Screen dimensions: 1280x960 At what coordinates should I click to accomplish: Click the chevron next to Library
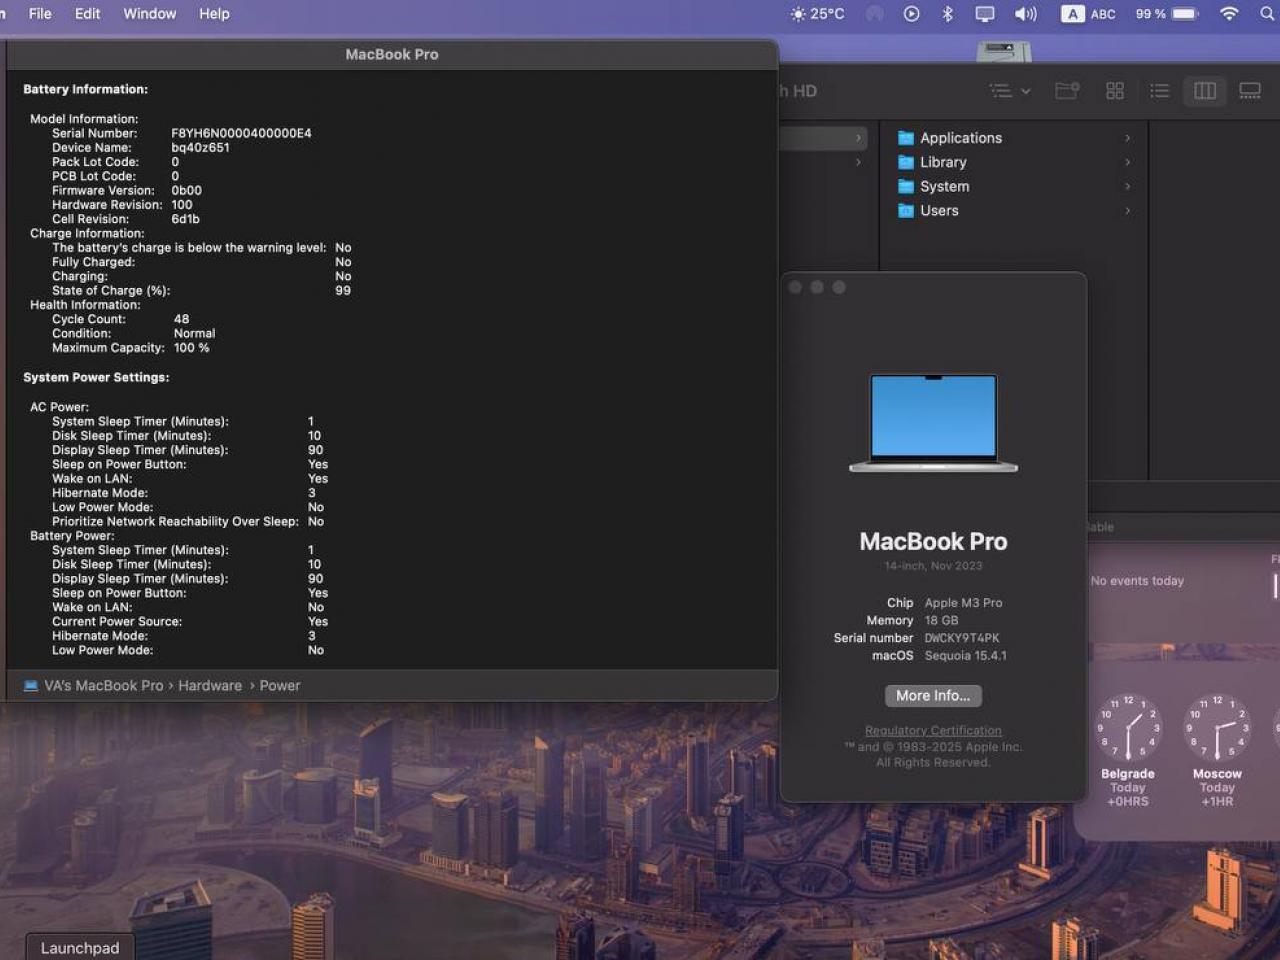click(x=1127, y=162)
